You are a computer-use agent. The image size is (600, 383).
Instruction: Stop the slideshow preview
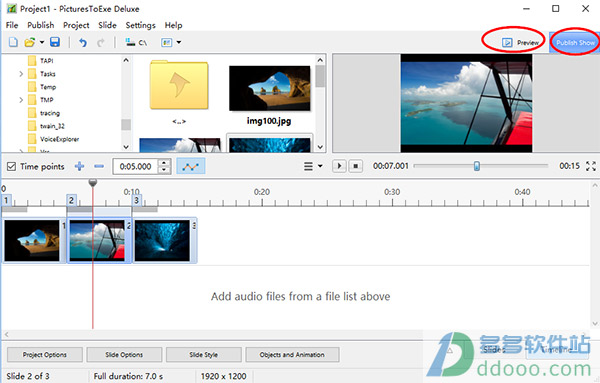click(x=355, y=166)
